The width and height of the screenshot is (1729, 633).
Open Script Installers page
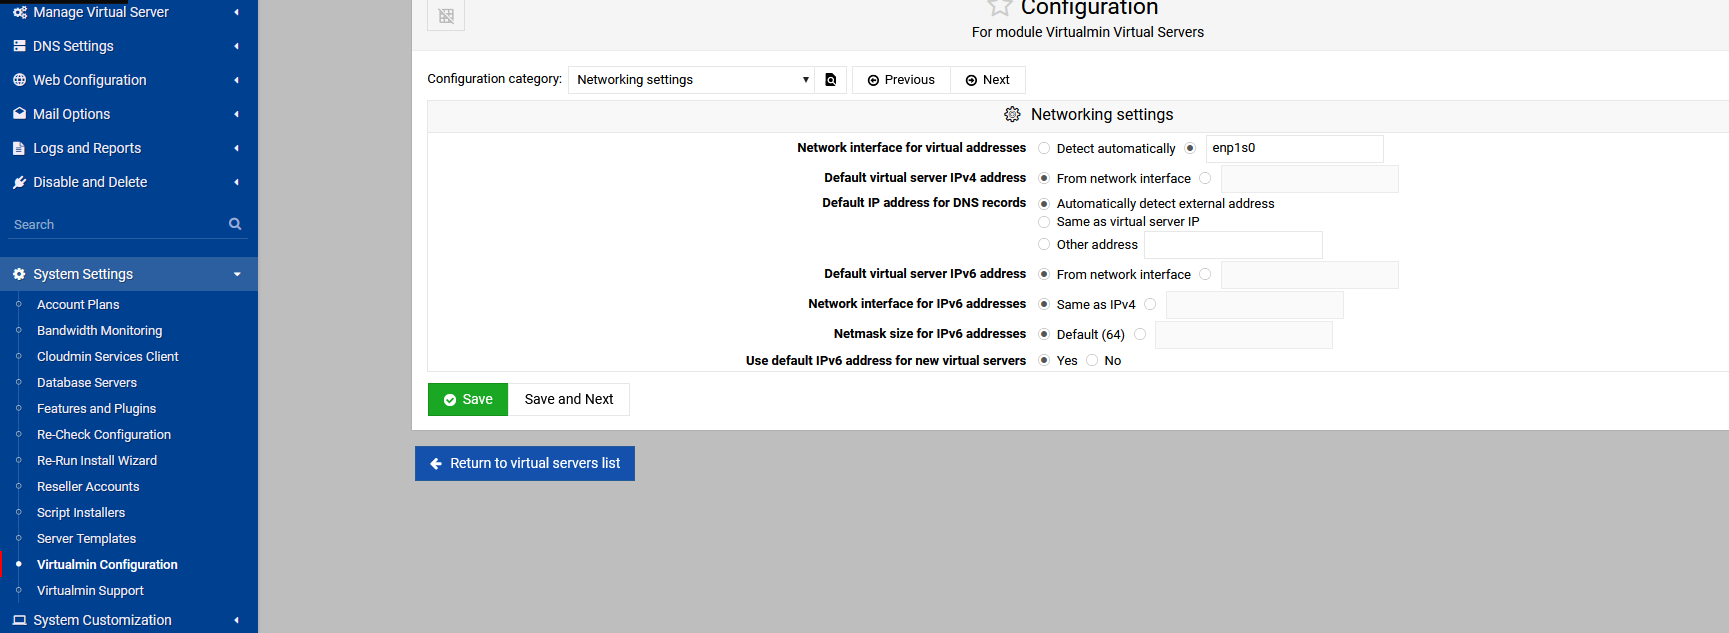[81, 513]
